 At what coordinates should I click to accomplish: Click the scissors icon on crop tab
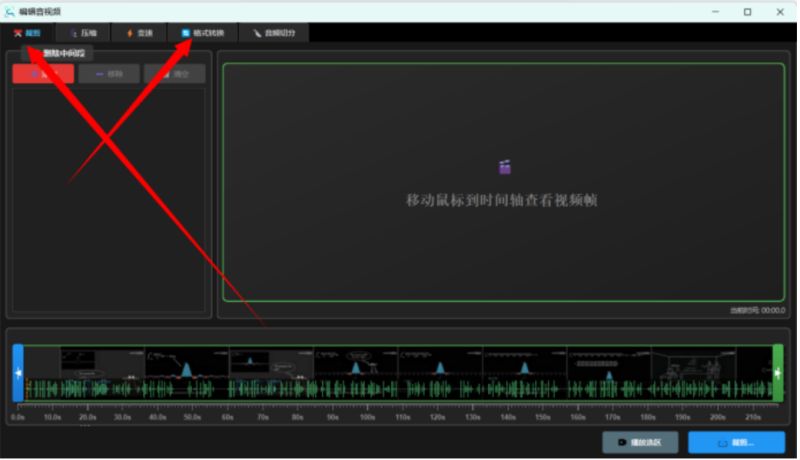(17, 33)
